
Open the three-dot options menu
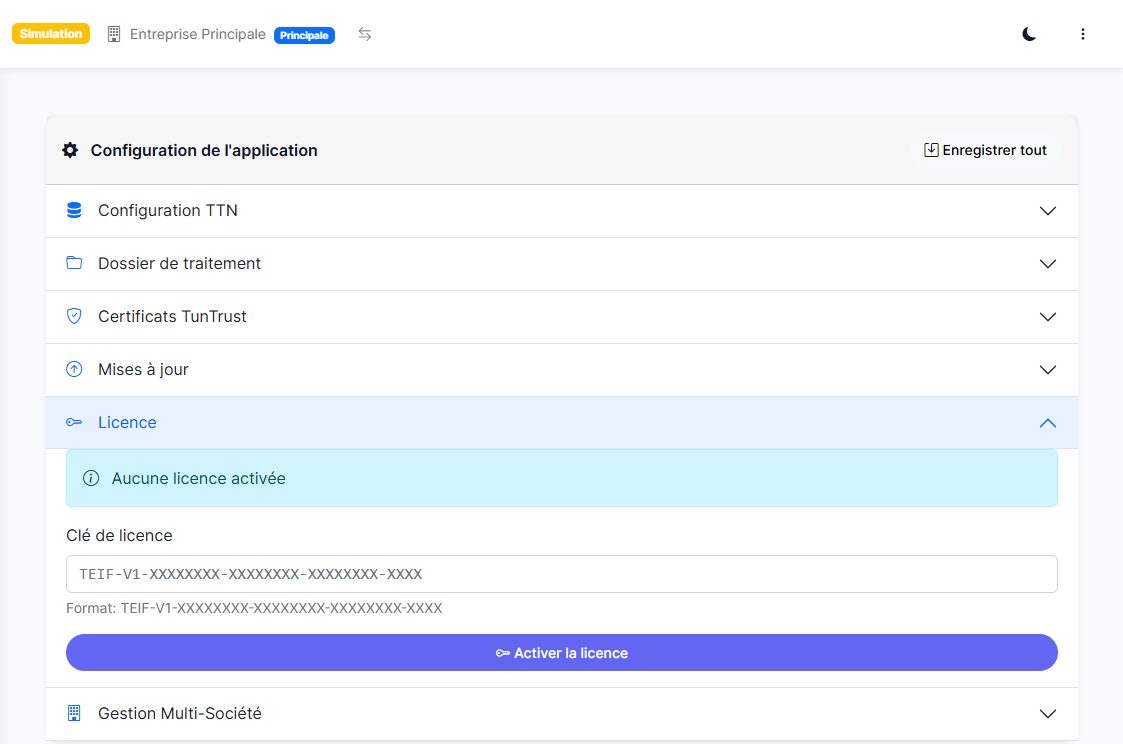1082,34
